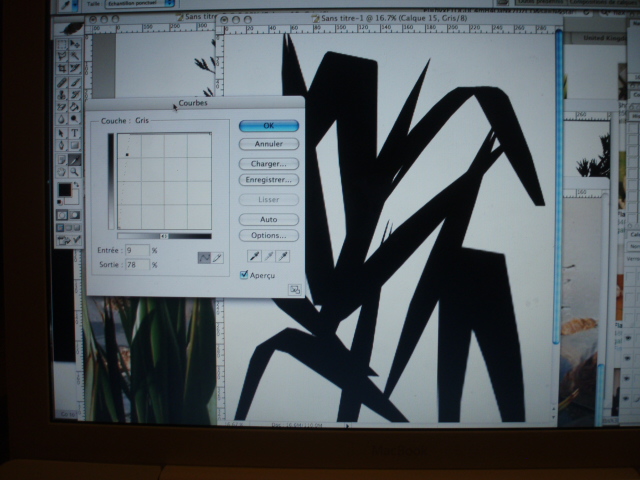This screenshot has width=640, height=480.
Task: Select the Move tool
Action: pyautogui.click(x=75, y=44)
